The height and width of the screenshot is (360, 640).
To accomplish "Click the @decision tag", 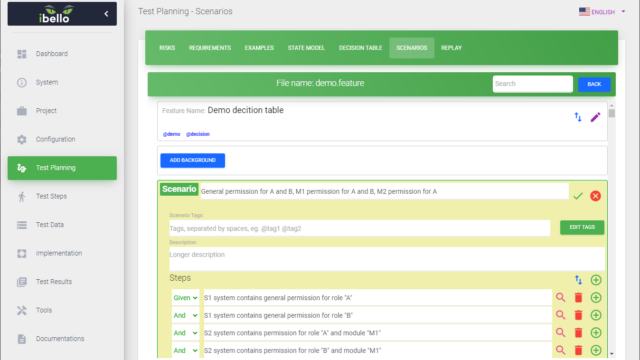I will [198, 134].
